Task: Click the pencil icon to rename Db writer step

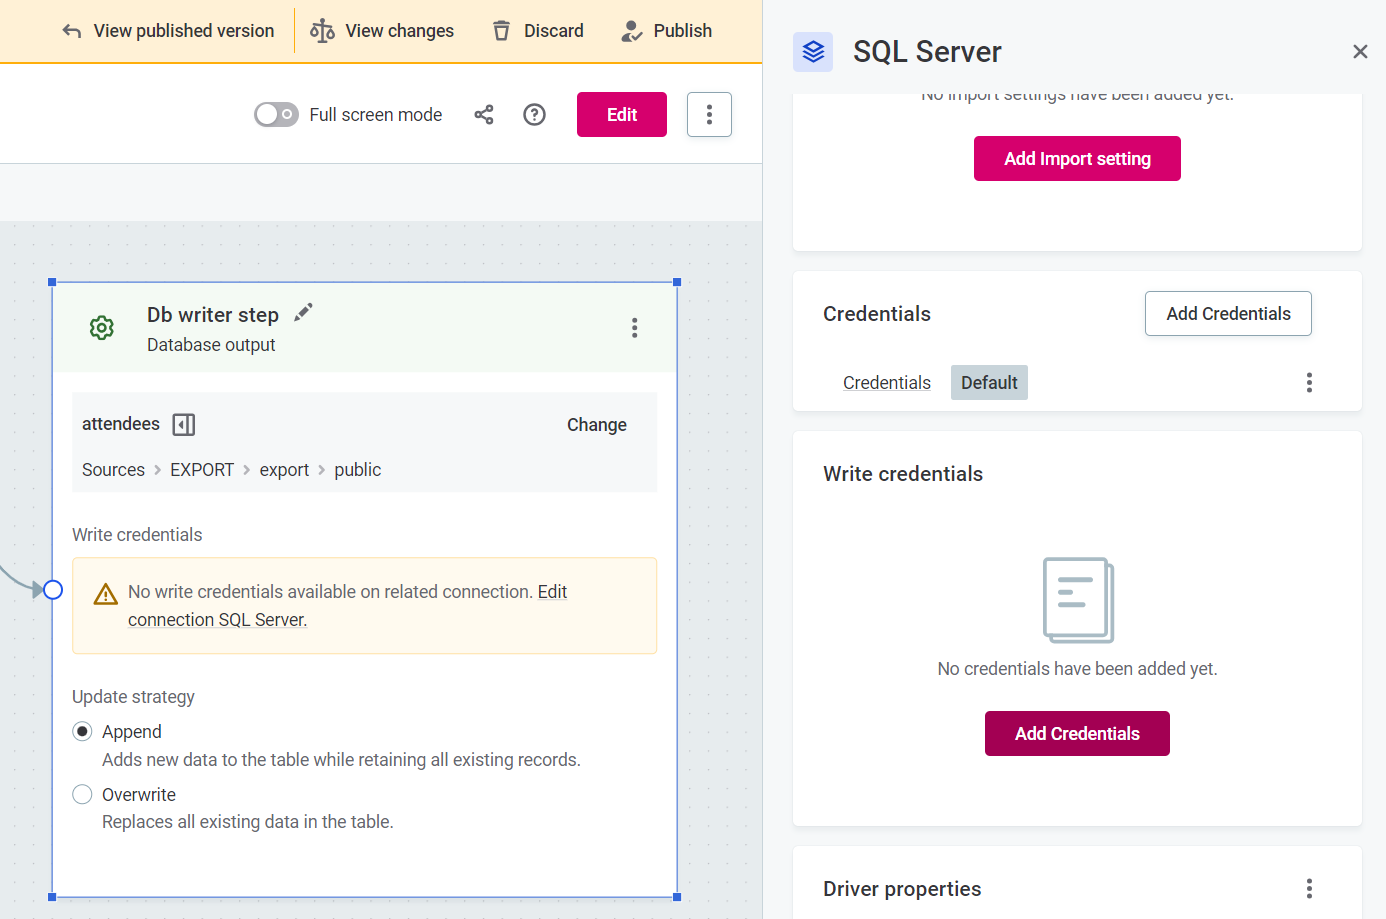Action: [302, 313]
